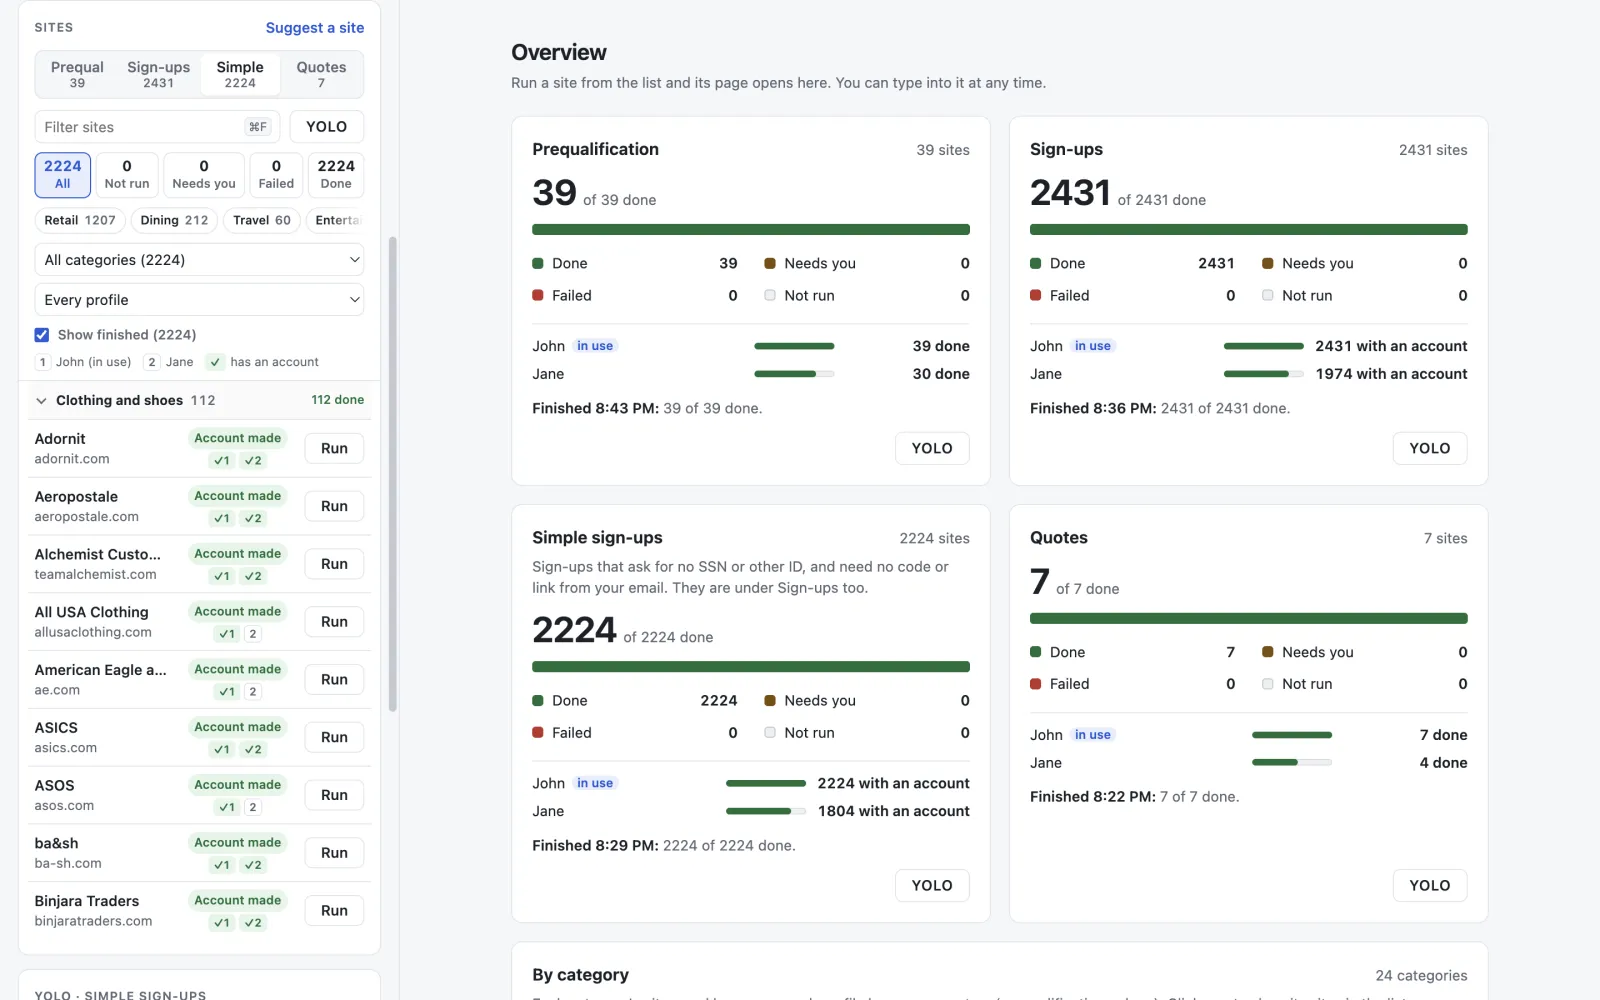Click Alchemist Custom Account made badge
Image resolution: width=1600 pixels, height=1000 pixels.
[x=237, y=554]
